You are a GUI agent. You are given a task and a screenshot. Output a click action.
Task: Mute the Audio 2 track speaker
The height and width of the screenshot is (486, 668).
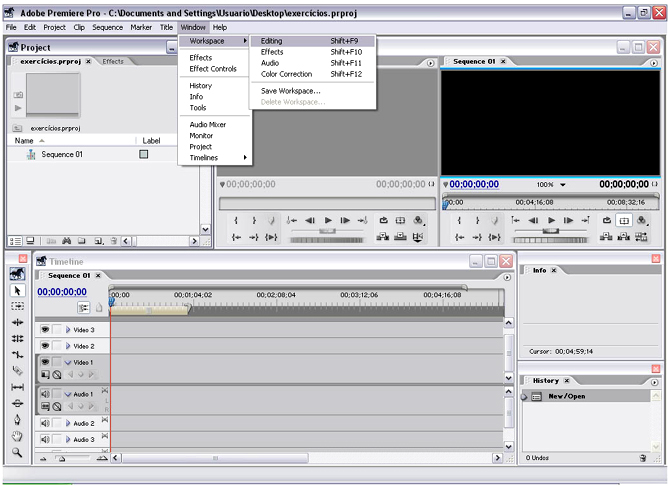click(45, 423)
